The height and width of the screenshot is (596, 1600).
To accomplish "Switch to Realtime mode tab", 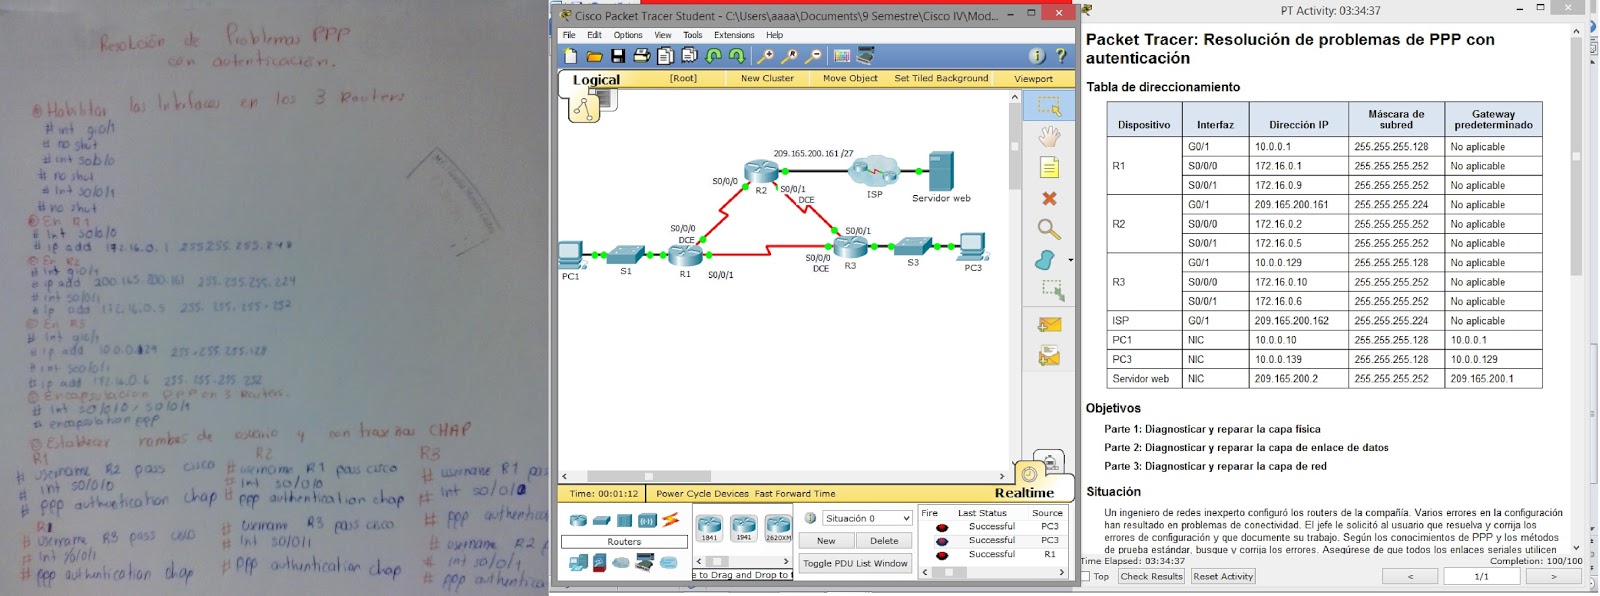I will 1024,493.
